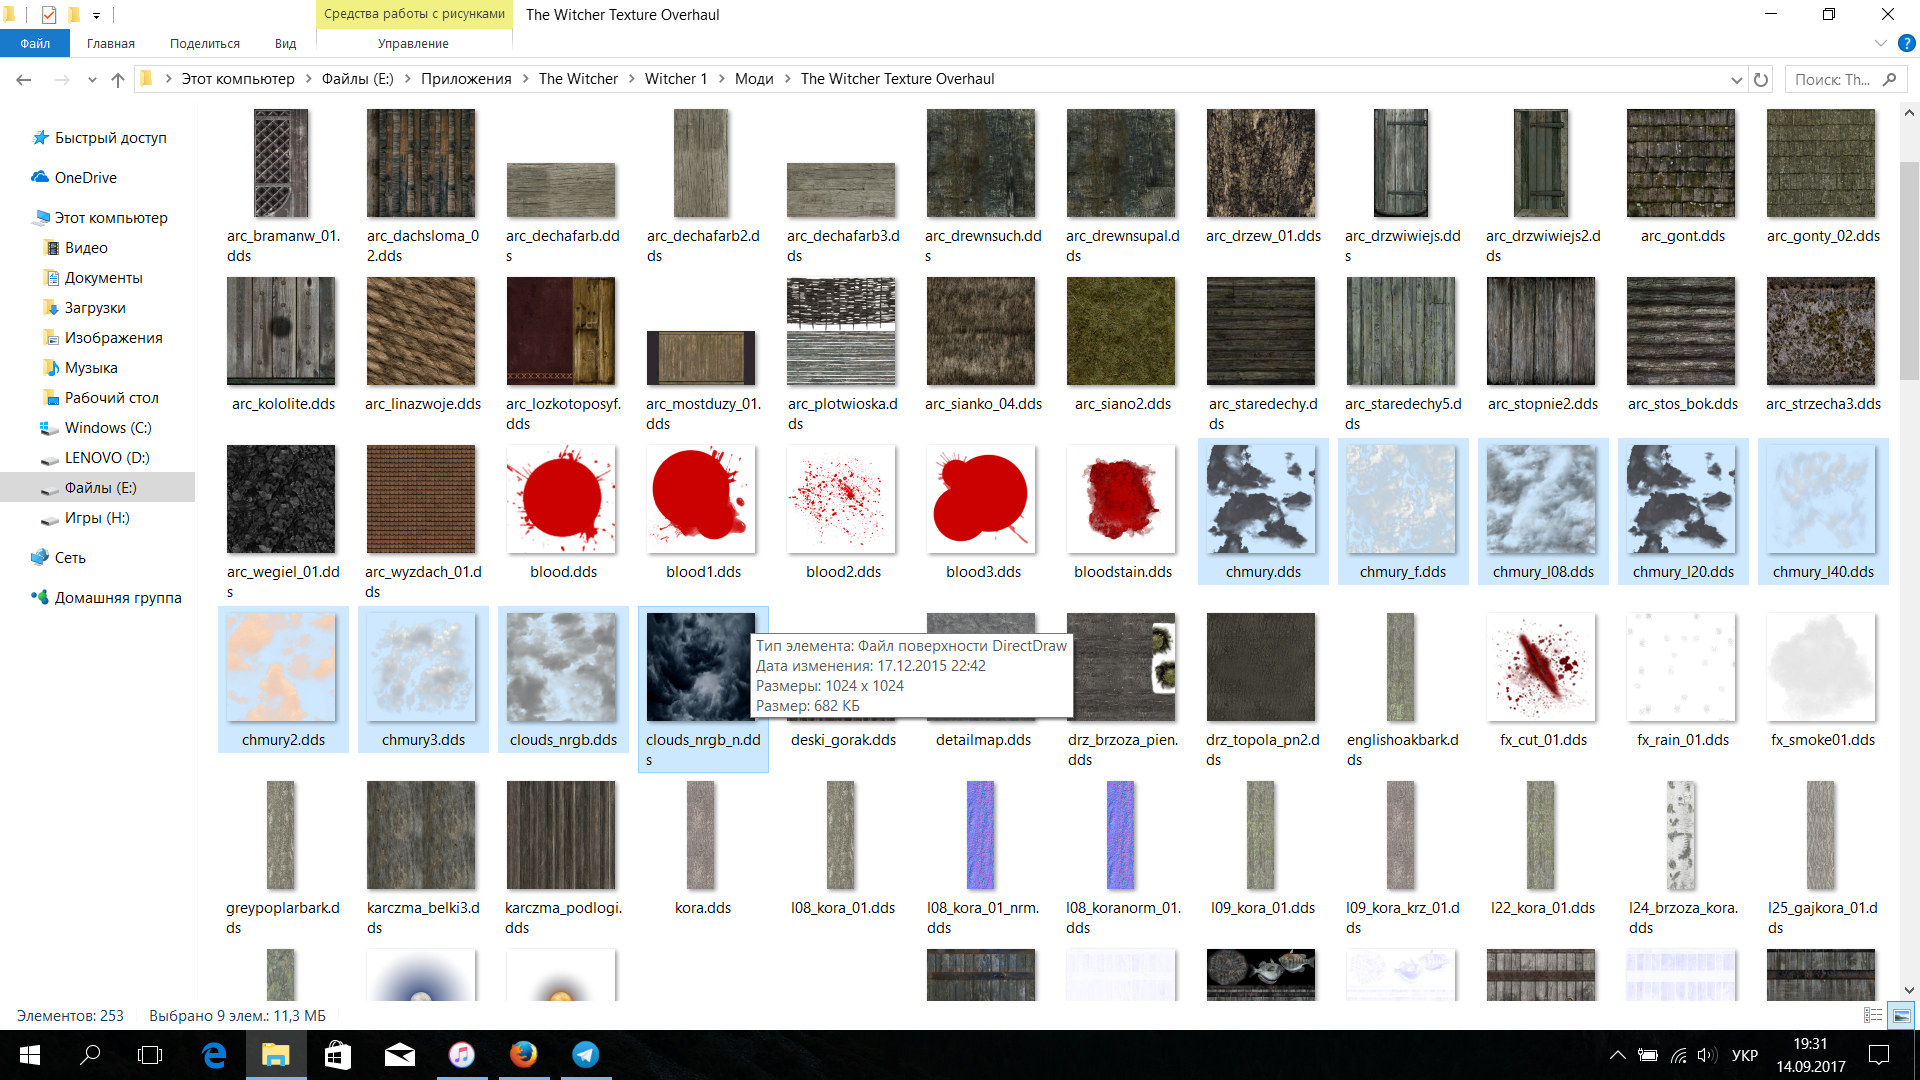Open the Файл ribbon tab
This screenshot has width=1920, height=1080.
35,44
